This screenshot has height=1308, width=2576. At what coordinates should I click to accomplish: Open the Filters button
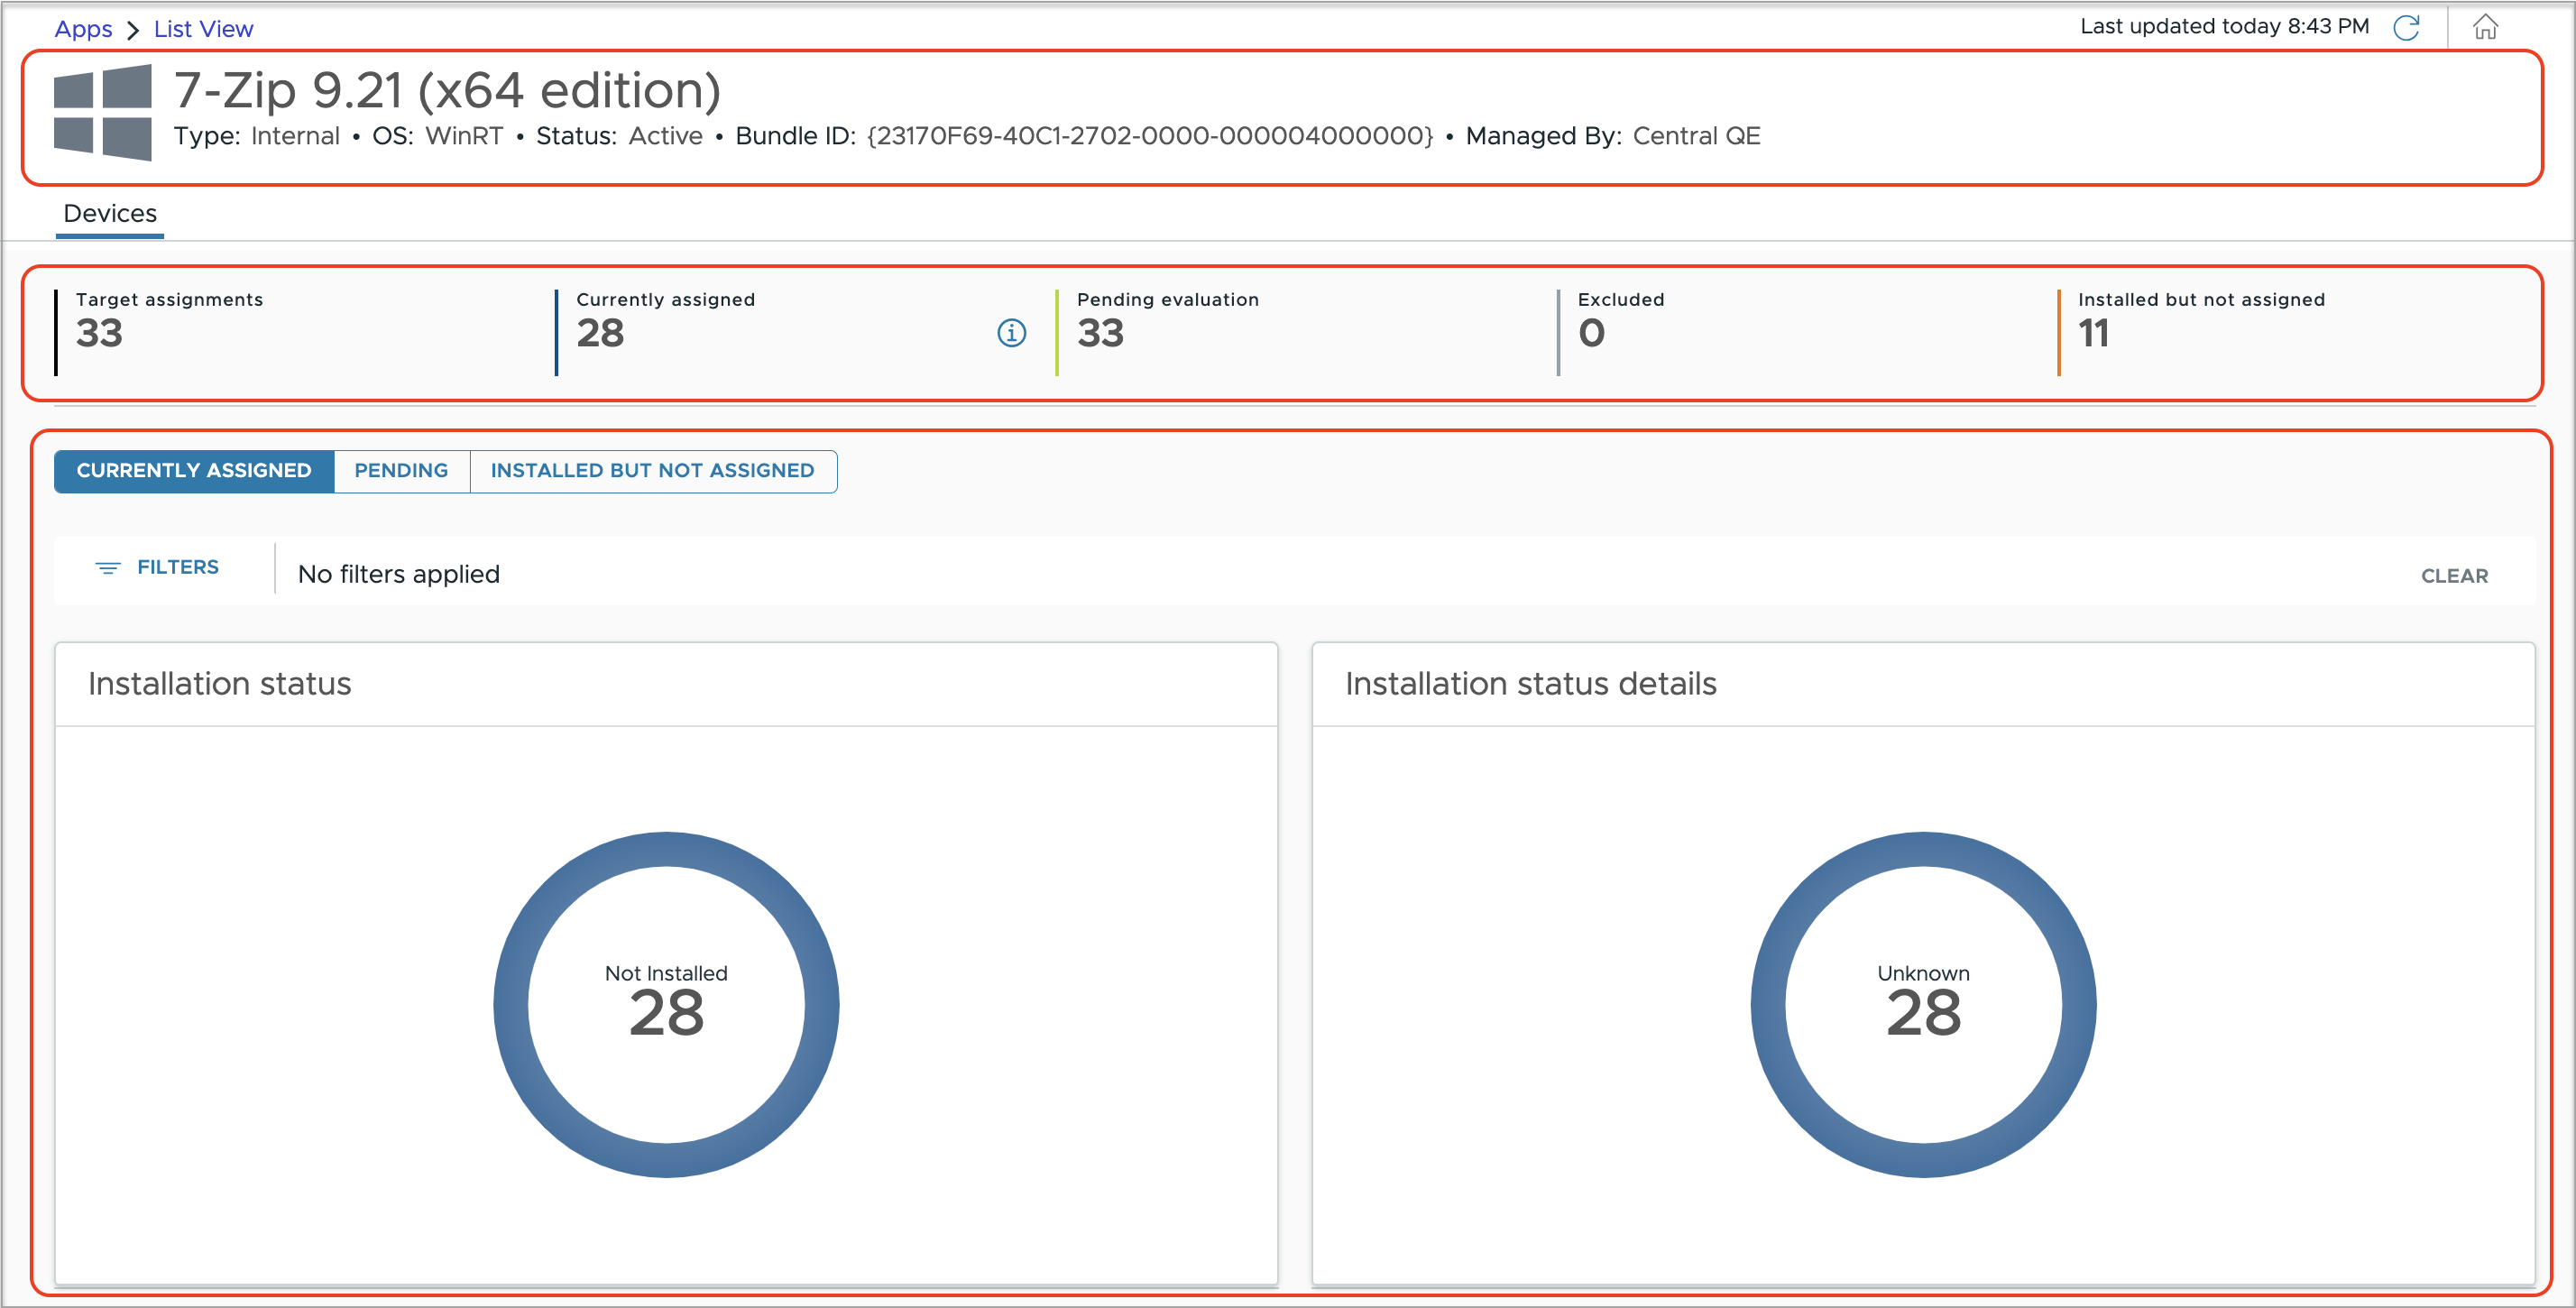tap(157, 568)
